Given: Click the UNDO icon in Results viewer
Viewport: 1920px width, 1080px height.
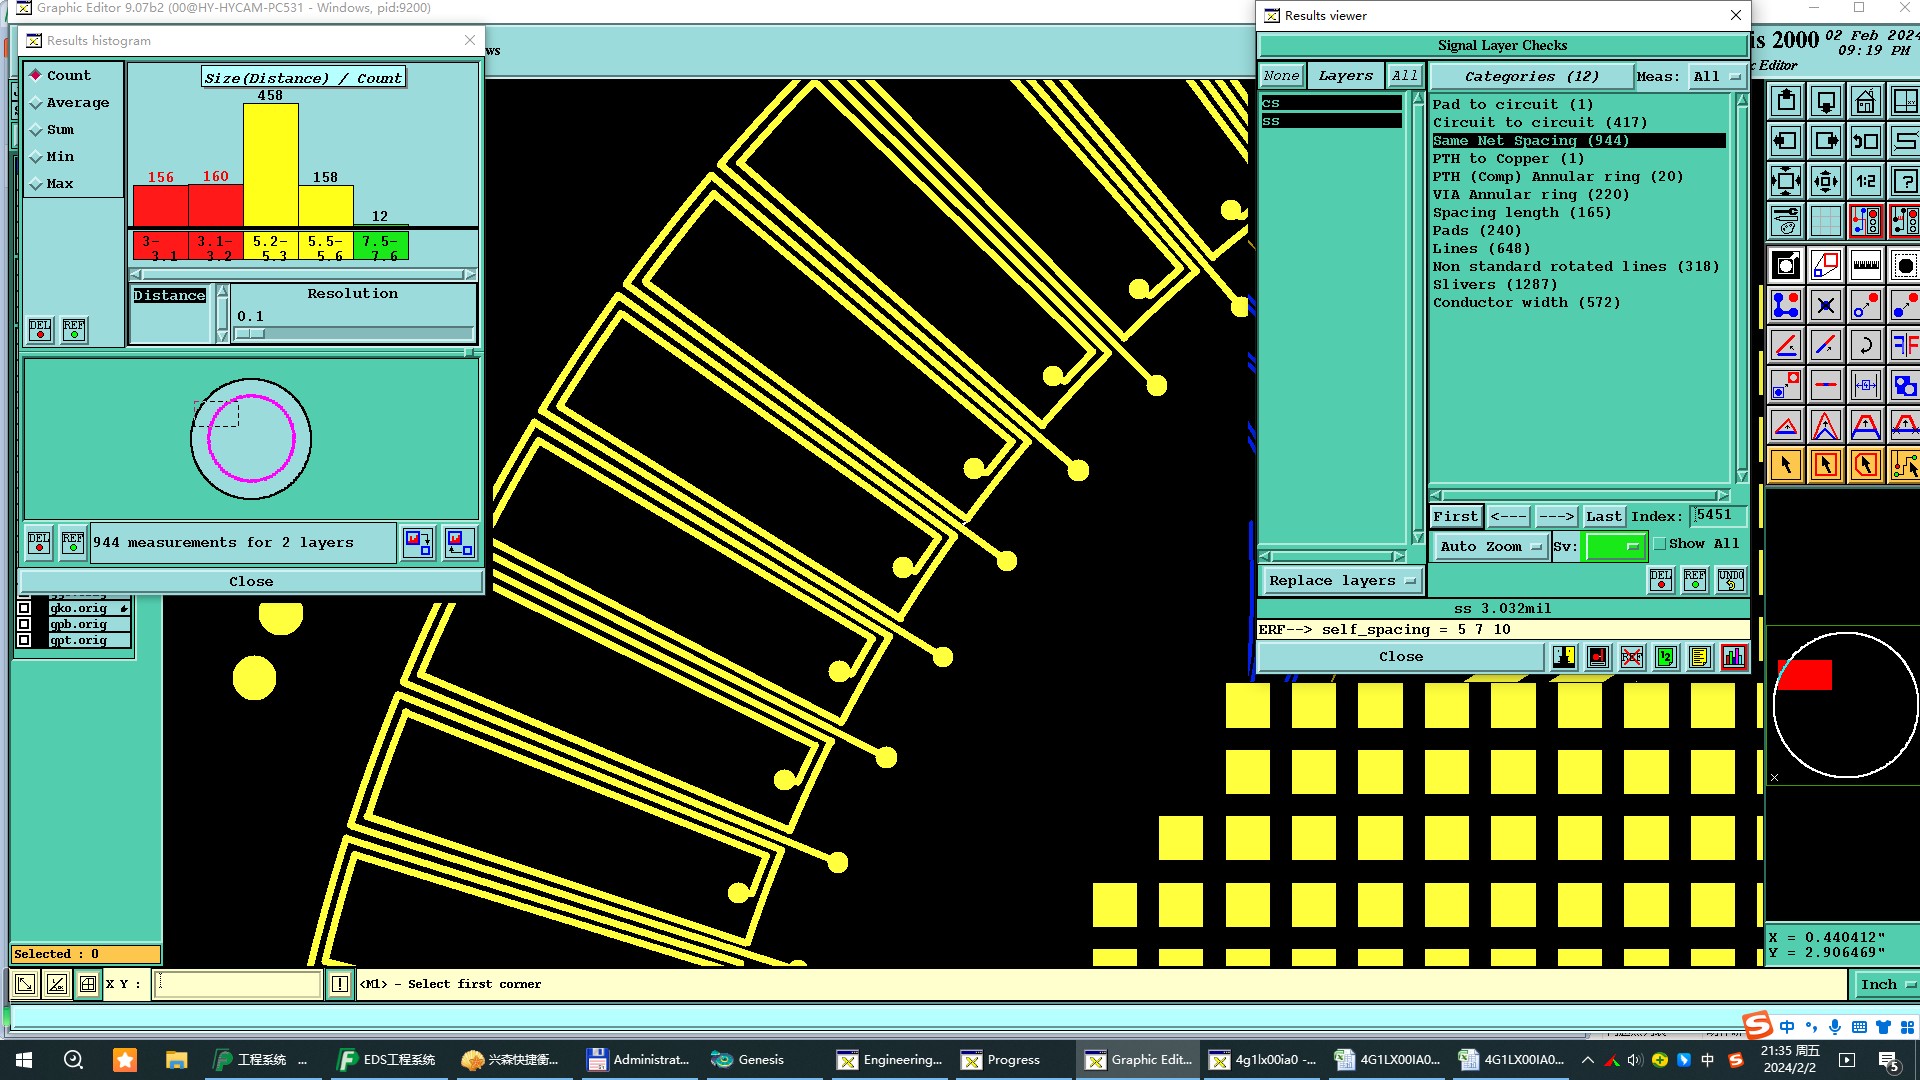Looking at the screenshot, I should click(x=1731, y=580).
